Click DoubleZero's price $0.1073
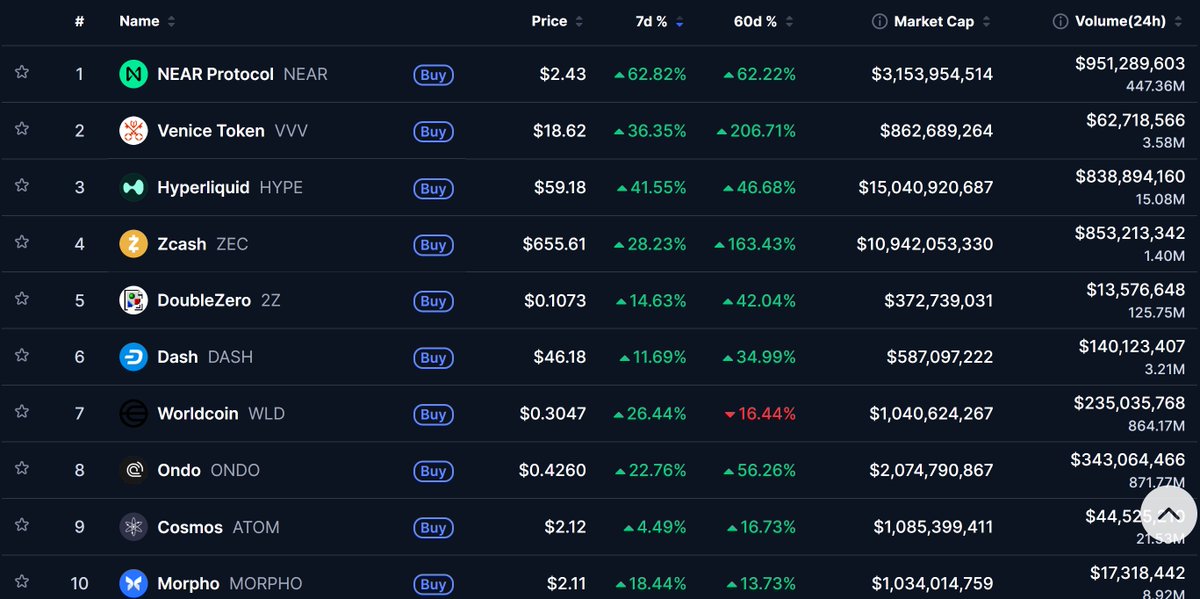 pos(553,300)
